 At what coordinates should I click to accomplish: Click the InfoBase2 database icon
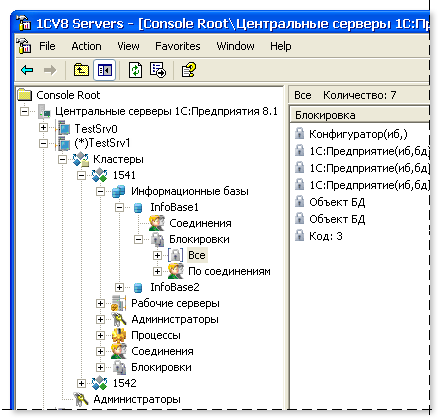click(x=138, y=288)
